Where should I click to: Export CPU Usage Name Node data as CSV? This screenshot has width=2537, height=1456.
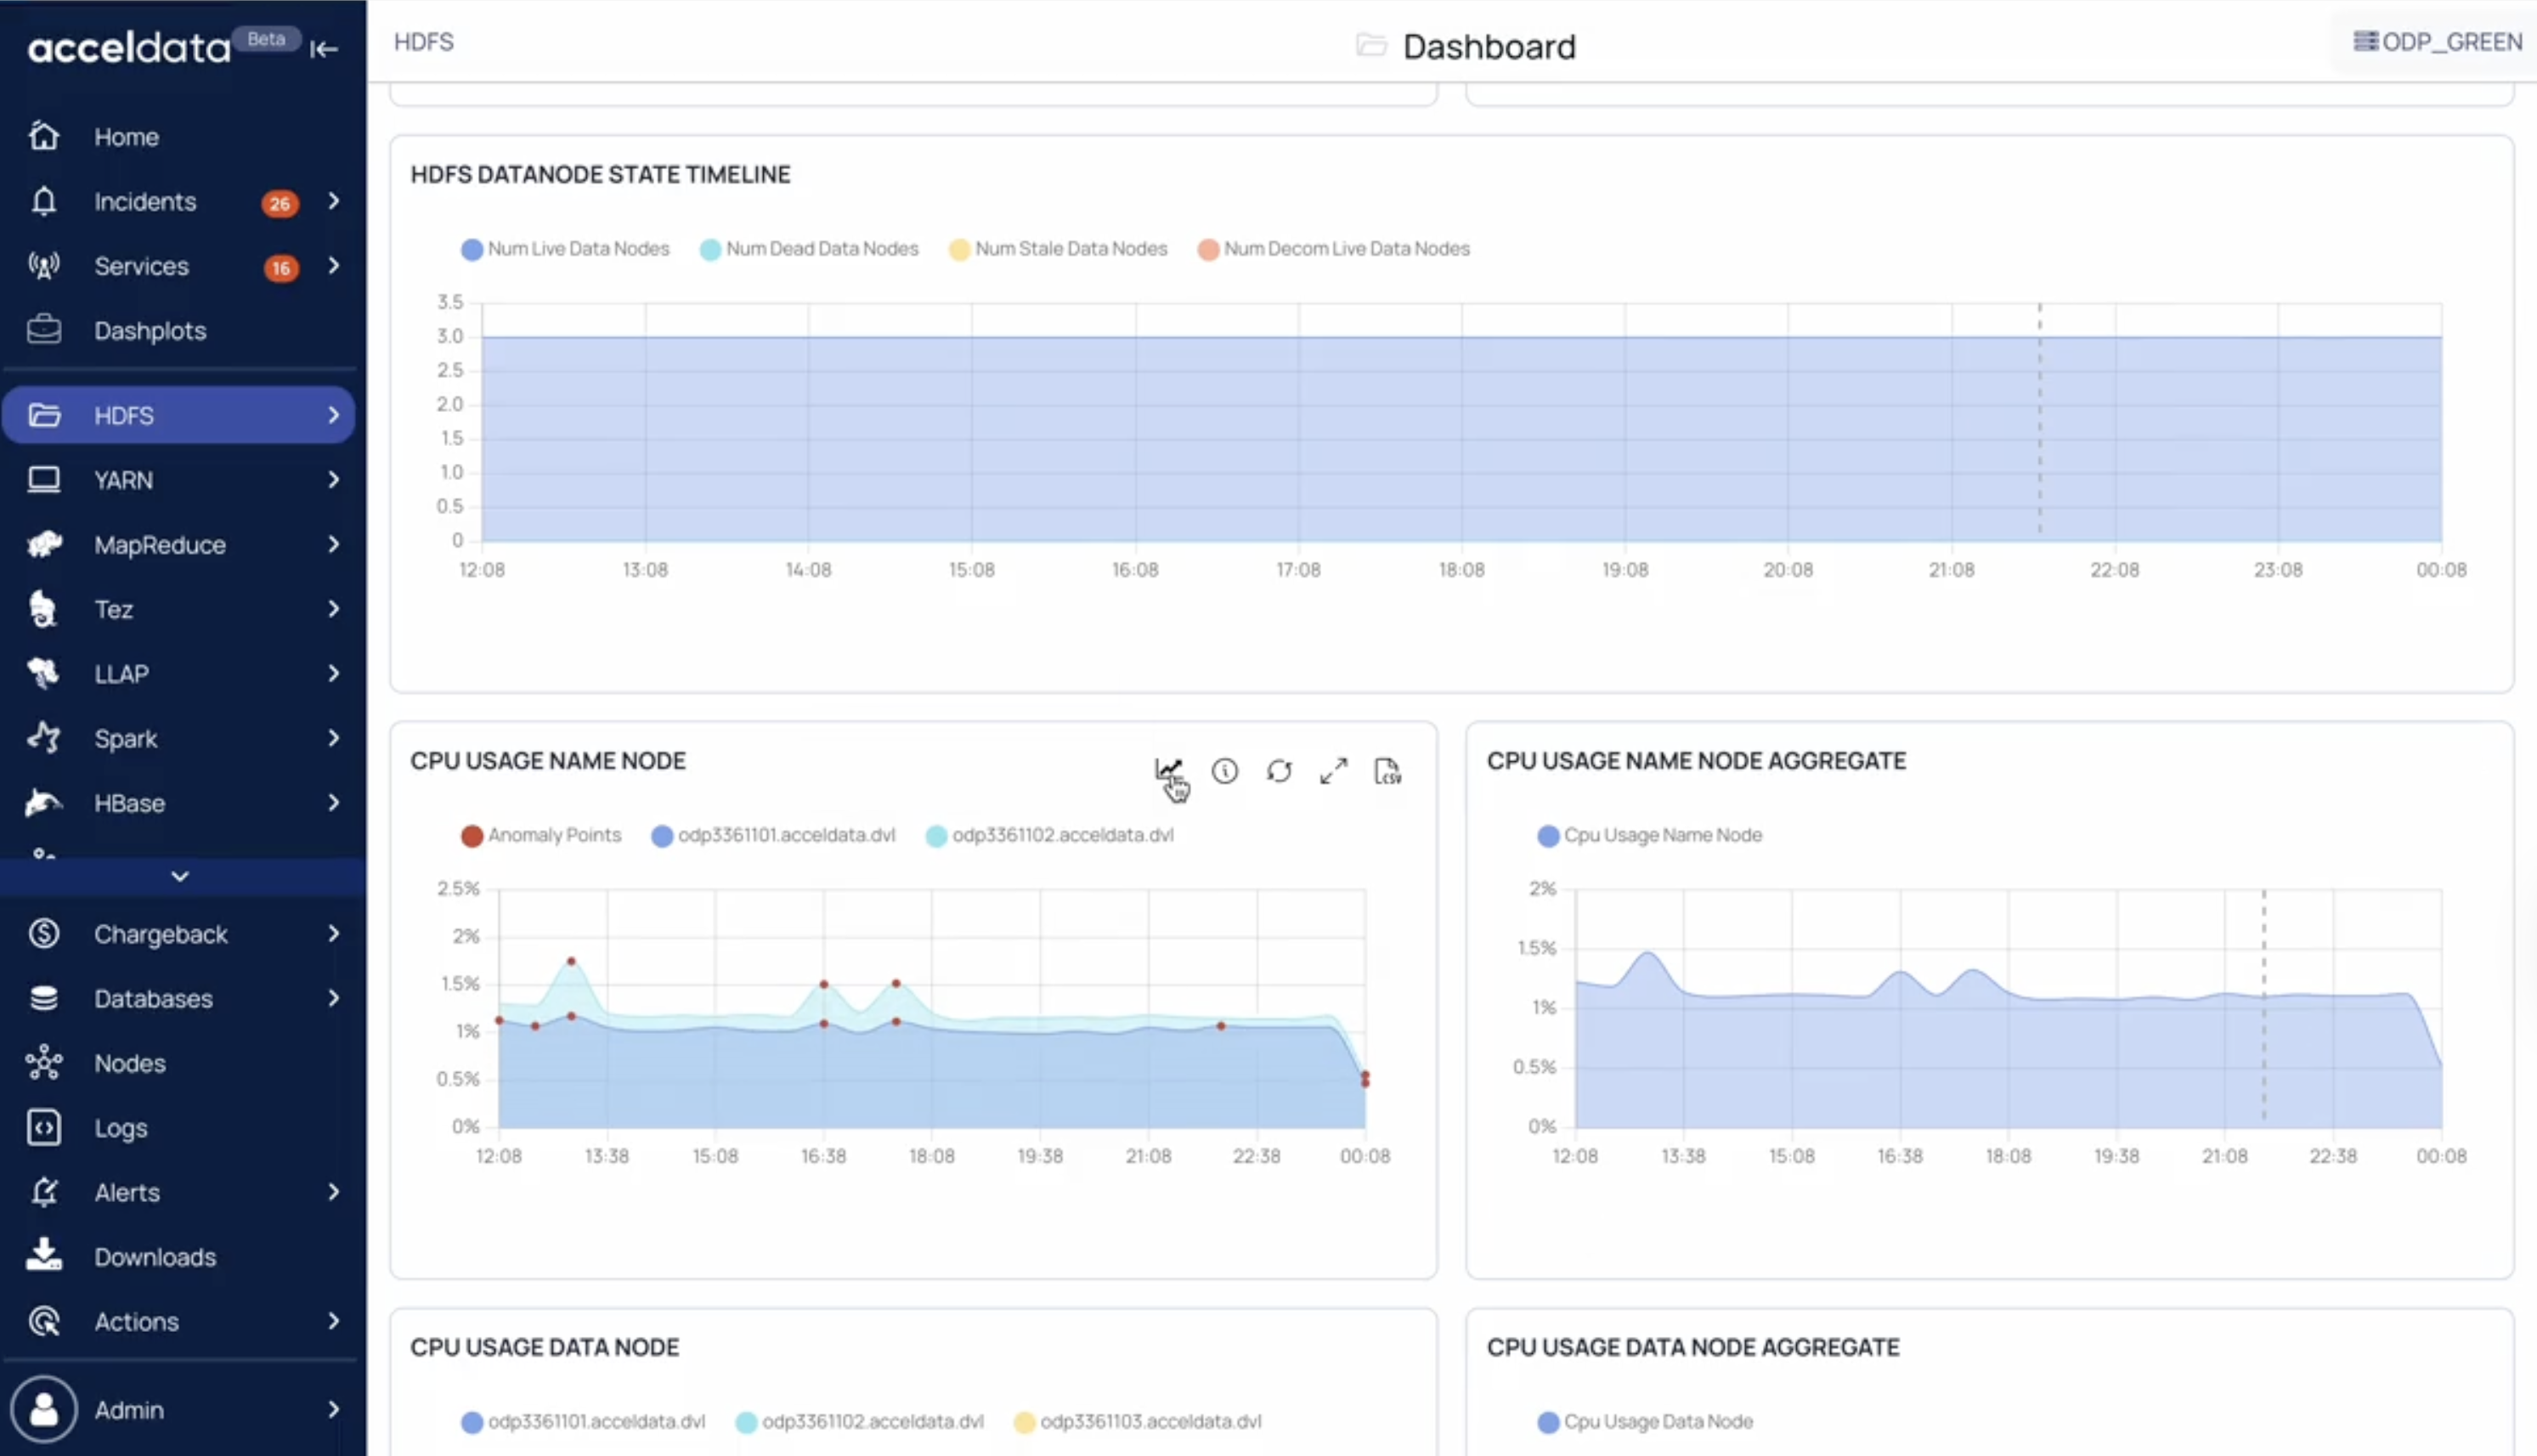click(1387, 771)
